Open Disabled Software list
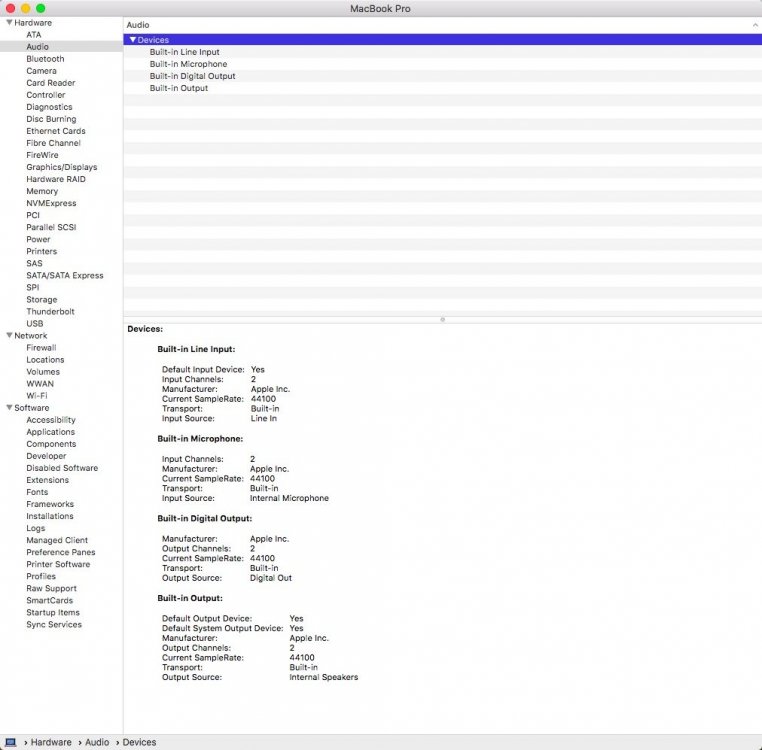The image size is (762, 750). pyautogui.click(x=62, y=468)
